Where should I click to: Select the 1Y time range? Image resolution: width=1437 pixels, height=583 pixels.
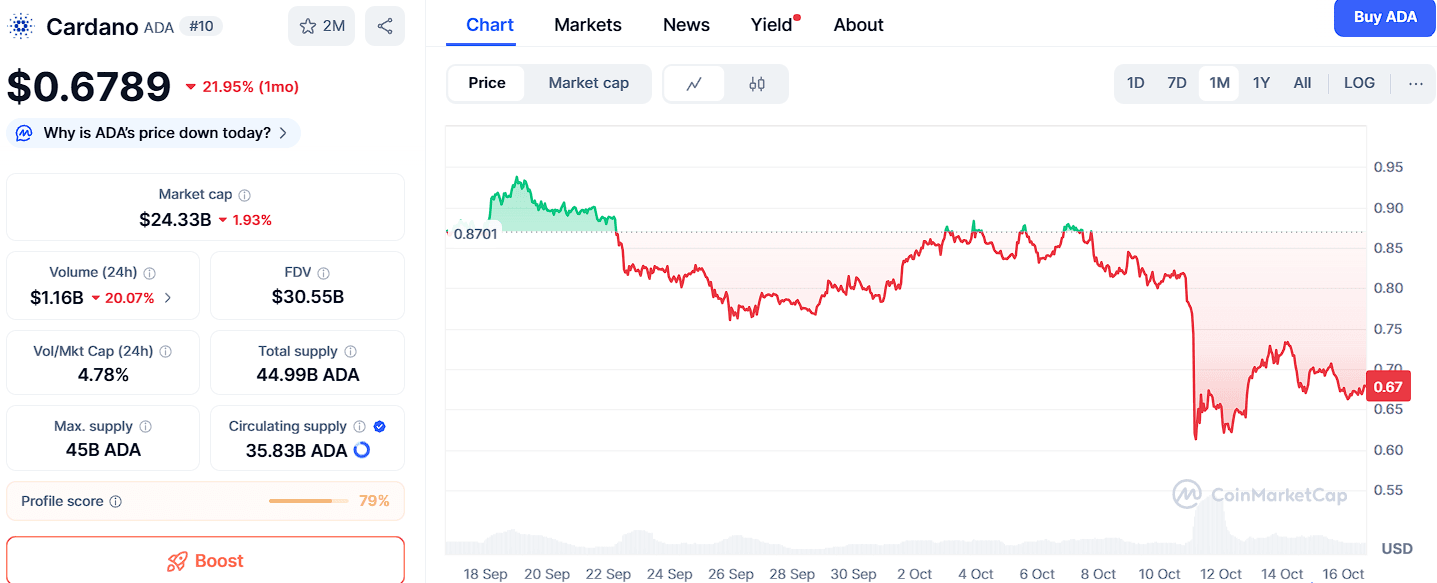[1261, 83]
